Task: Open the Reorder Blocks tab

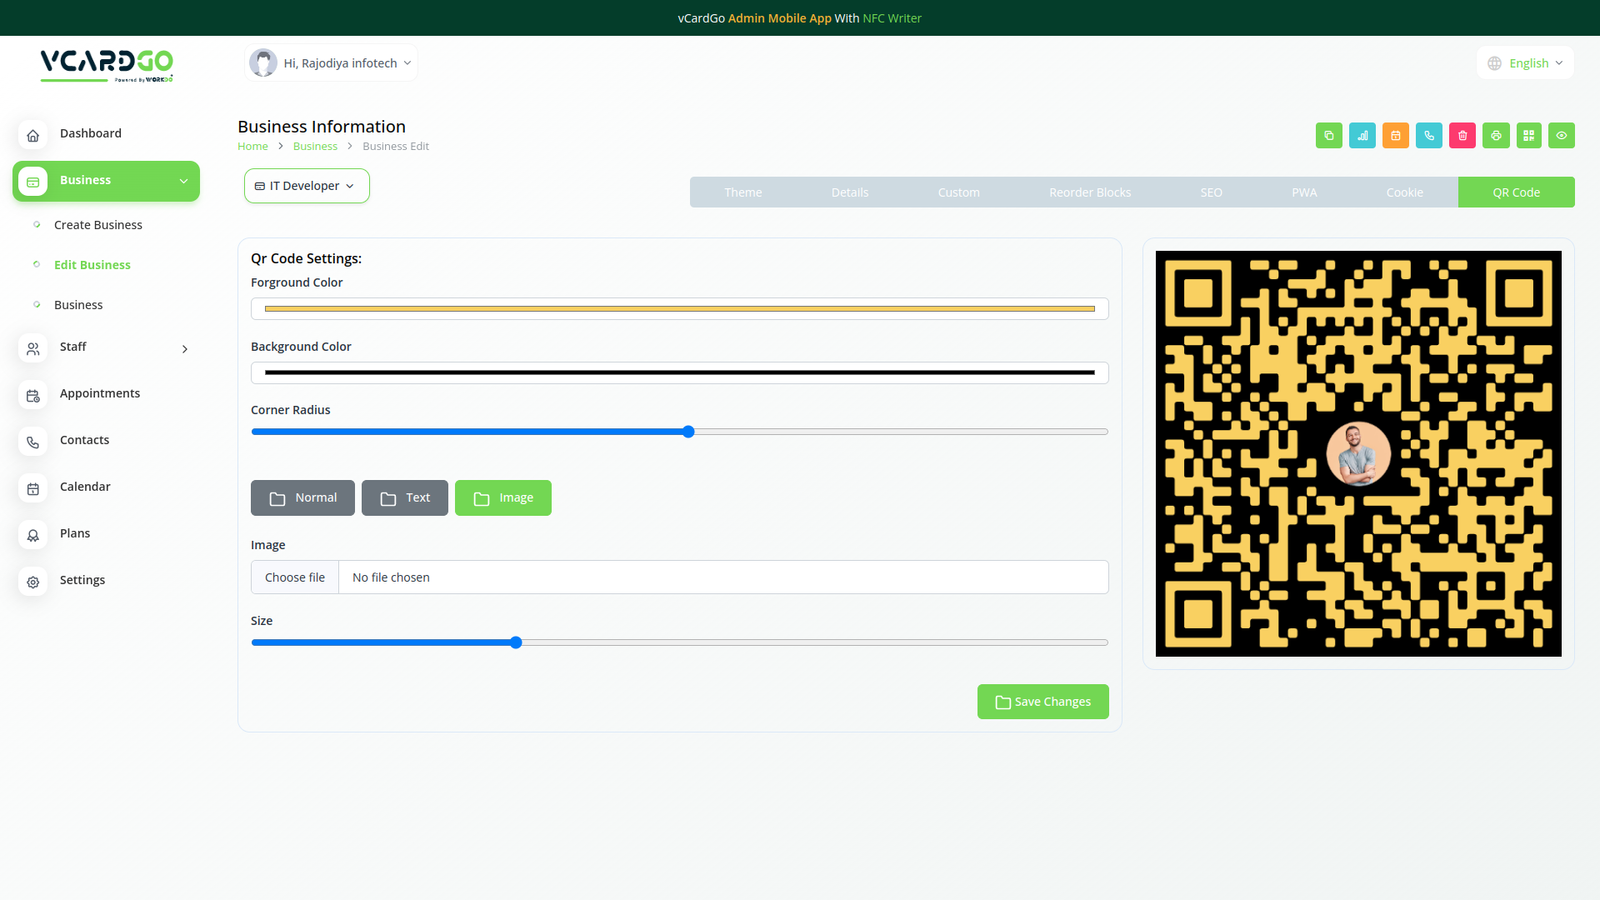Action: coord(1089,193)
